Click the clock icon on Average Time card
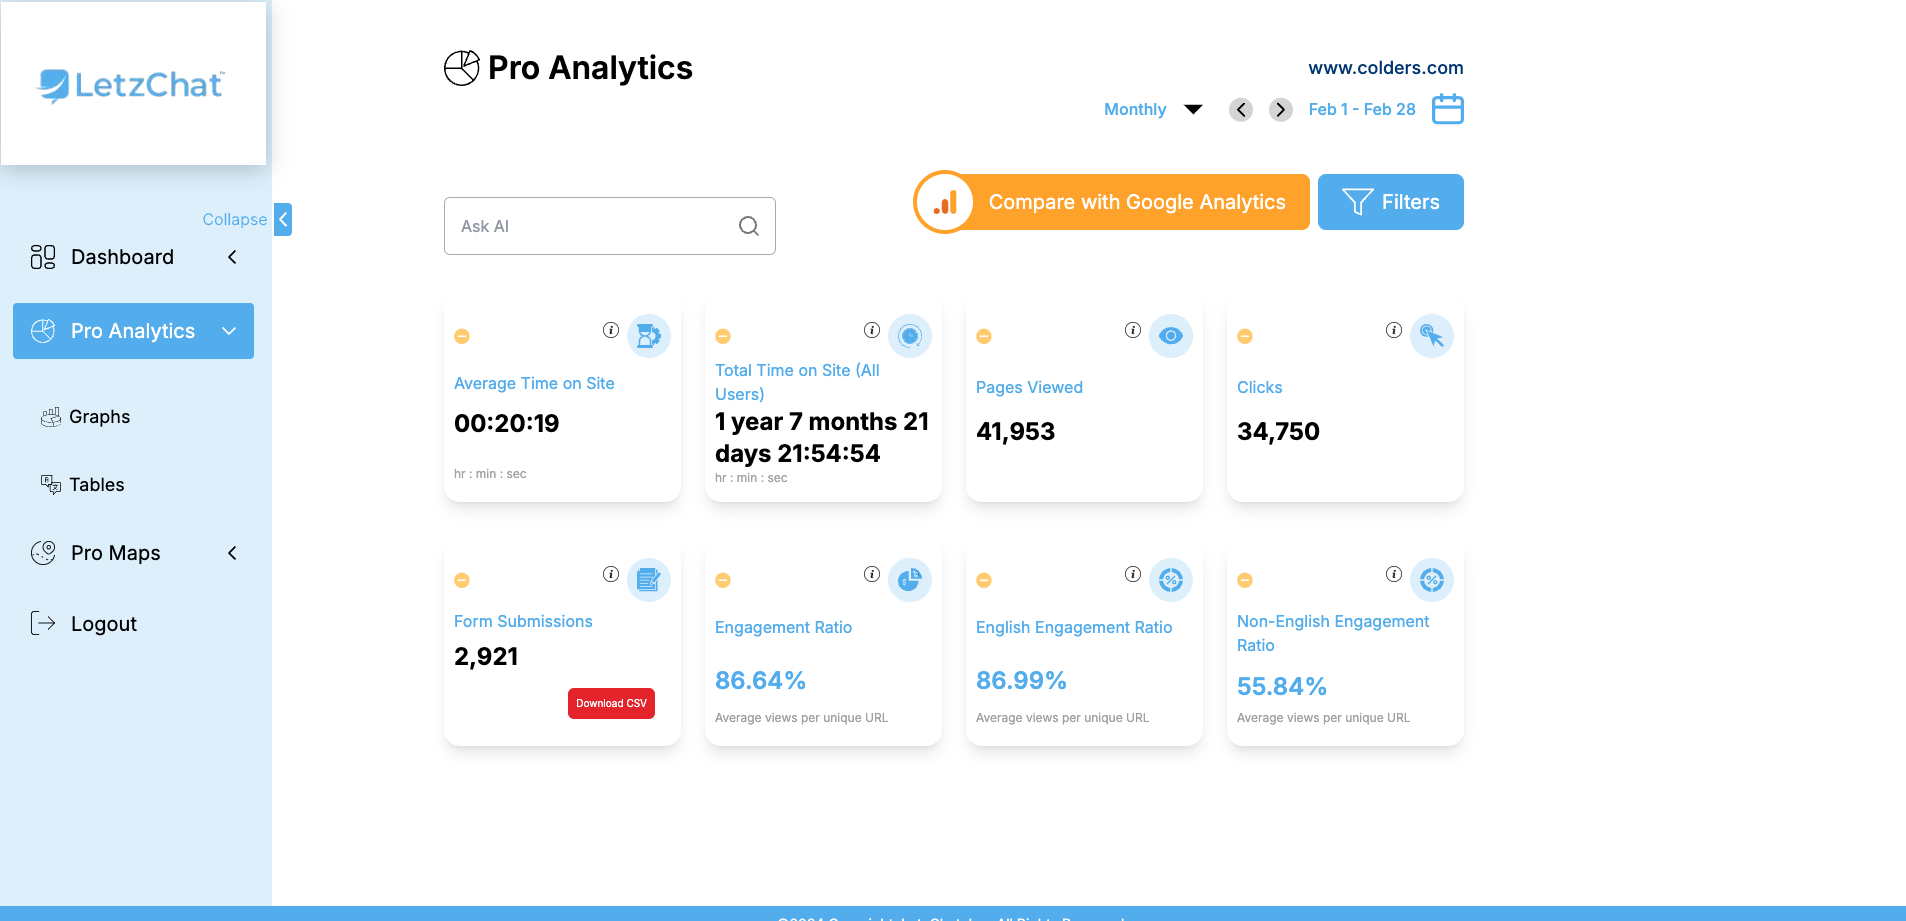The width and height of the screenshot is (1906, 921). [649, 336]
